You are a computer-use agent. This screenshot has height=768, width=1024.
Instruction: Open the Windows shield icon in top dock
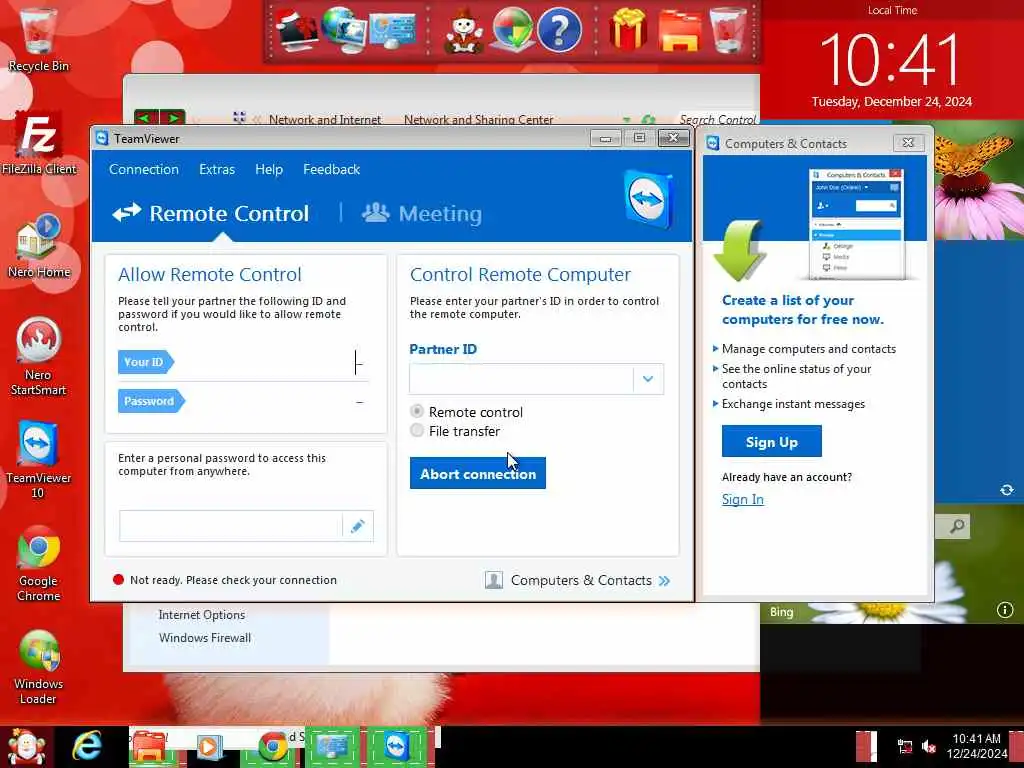click(512, 30)
